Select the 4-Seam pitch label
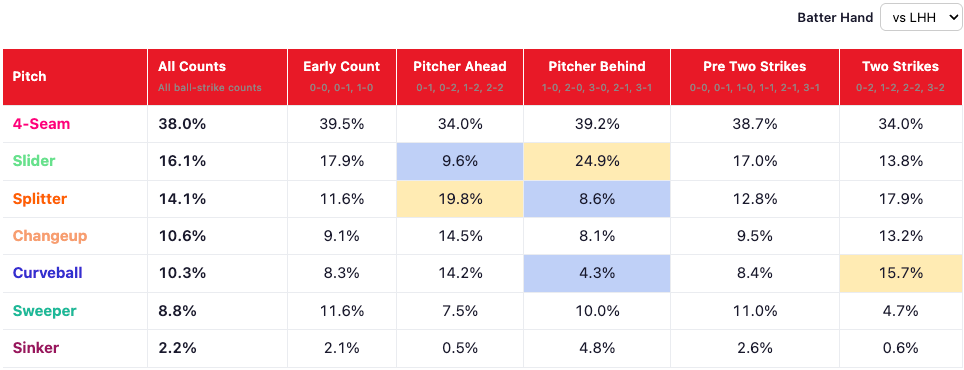This screenshot has width=964, height=370. (x=41, y=124)
